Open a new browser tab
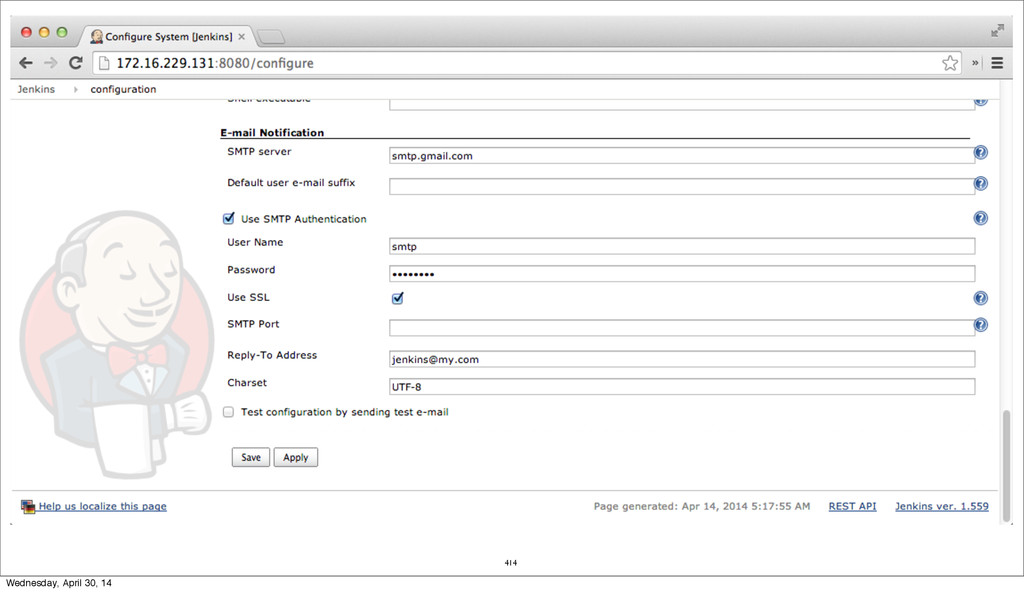This screenshot has width=1024, height=592. click(x=270, y=37)
